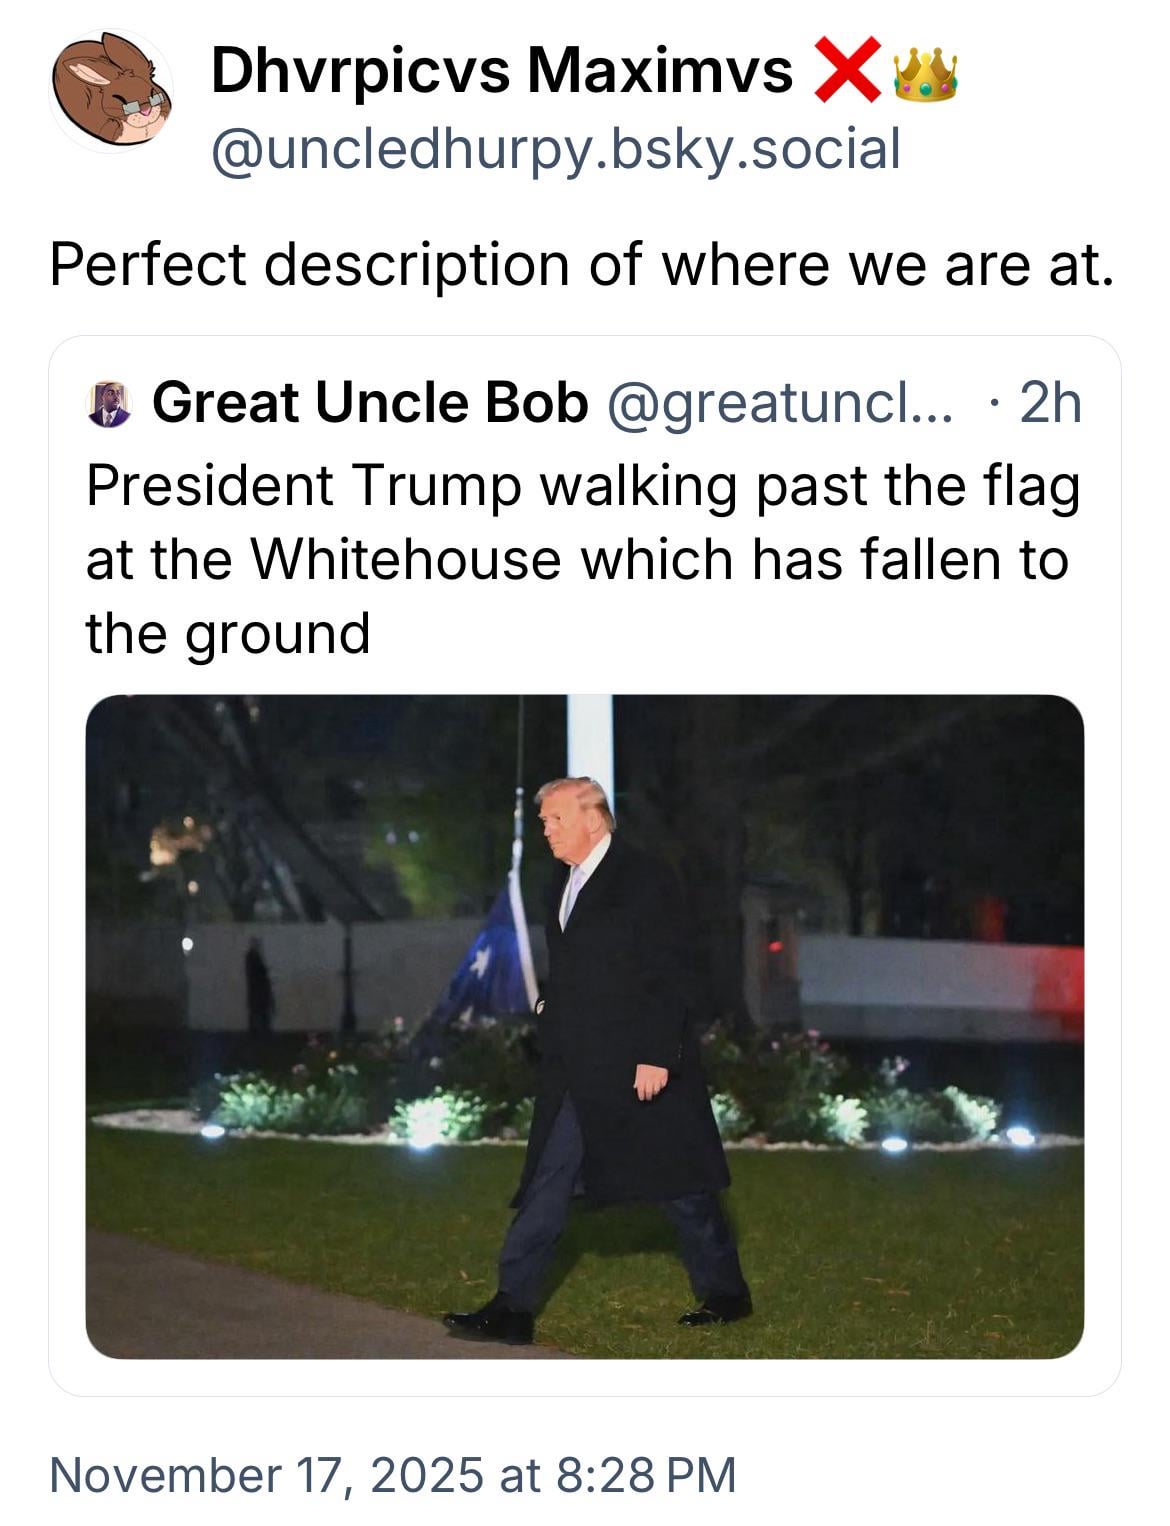The image size is (1170, 1526).
Task: Click the November 17, 2025 post date
Action: 266,1475
